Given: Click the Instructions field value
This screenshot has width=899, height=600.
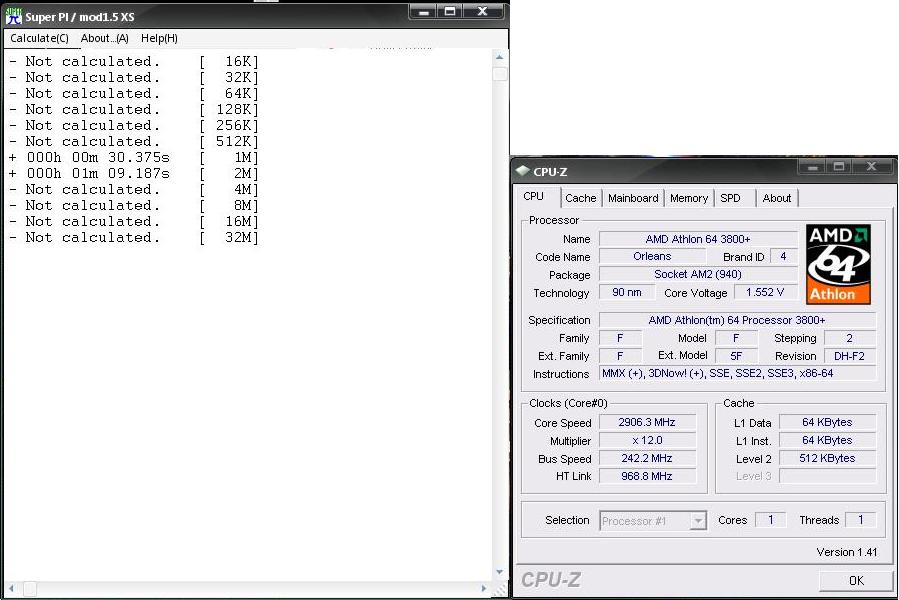Looking at the screenshot, I should click(x=737, y=373).
